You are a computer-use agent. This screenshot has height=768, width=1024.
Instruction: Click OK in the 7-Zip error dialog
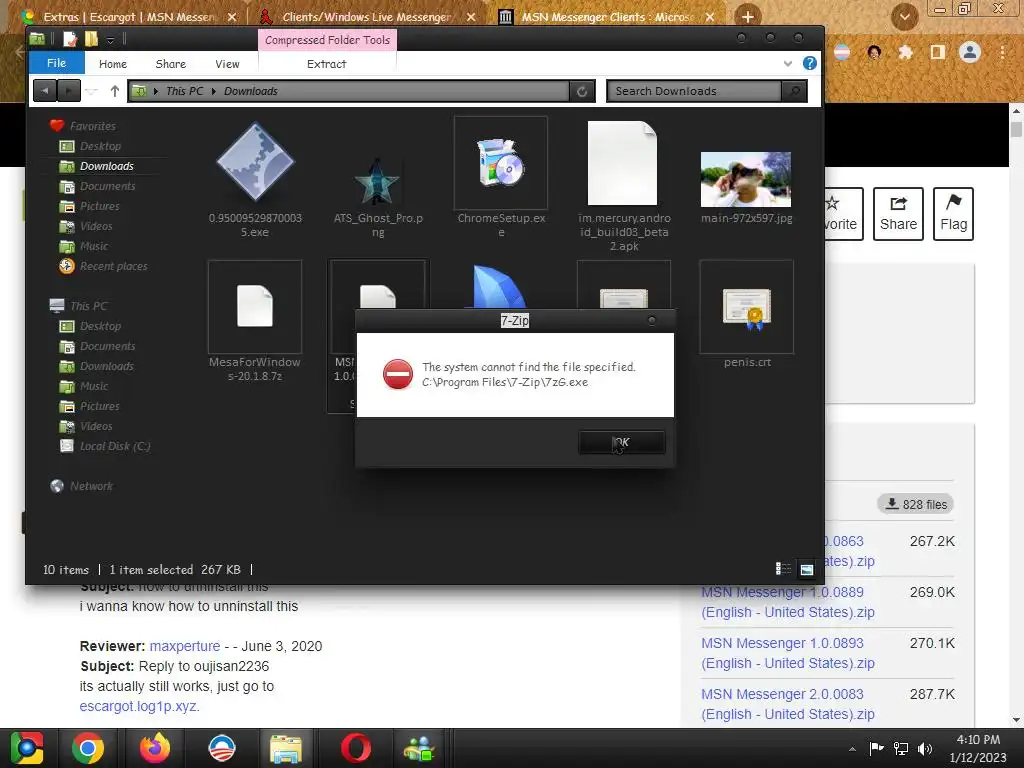point(622,442)
